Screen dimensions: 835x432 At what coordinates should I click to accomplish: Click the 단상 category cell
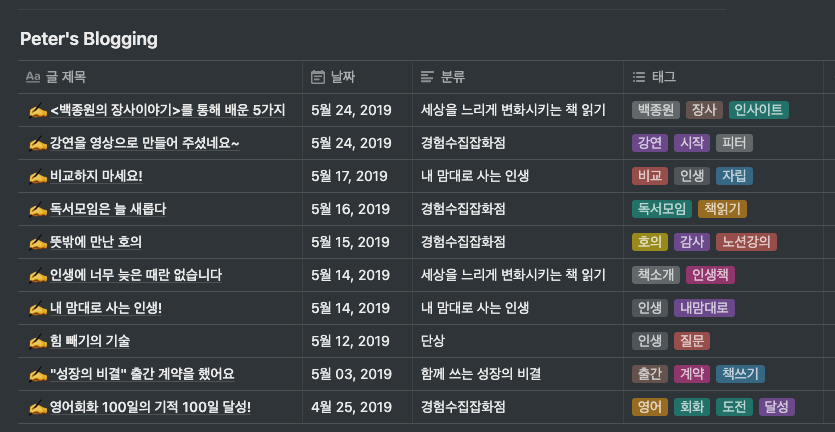coord(518,341)
